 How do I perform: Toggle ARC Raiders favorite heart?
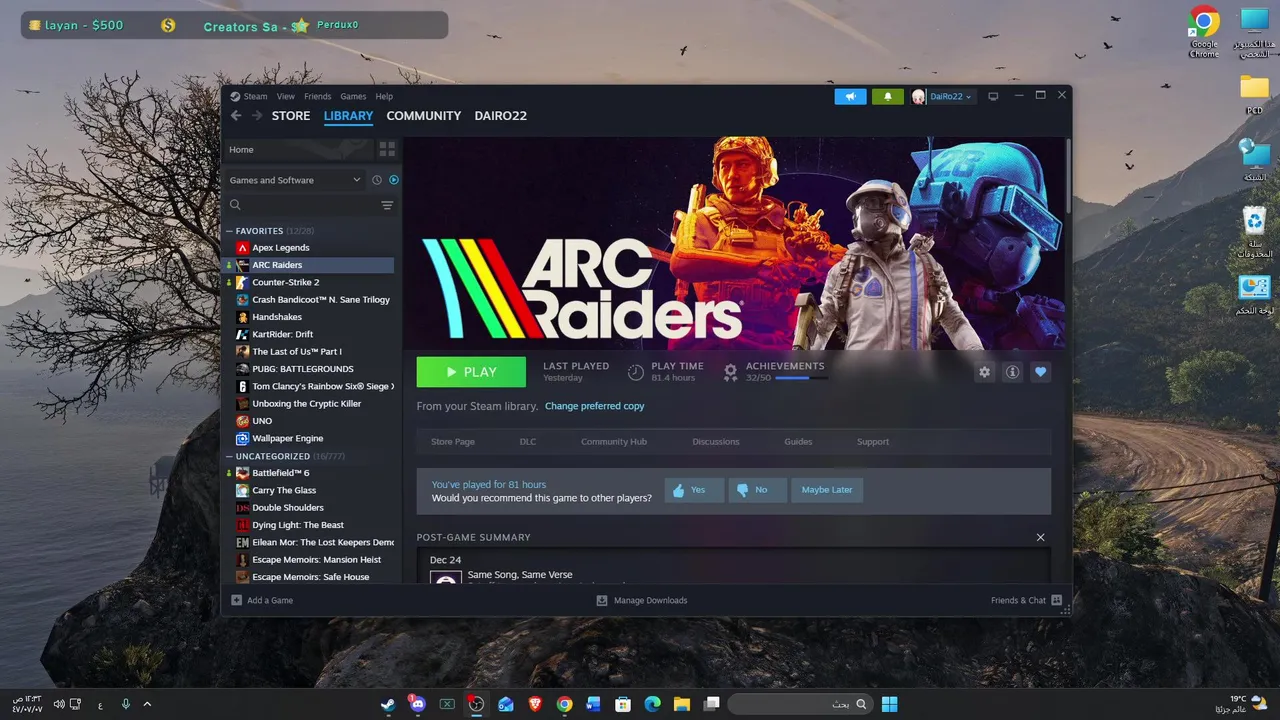(x=1041, y=372)
